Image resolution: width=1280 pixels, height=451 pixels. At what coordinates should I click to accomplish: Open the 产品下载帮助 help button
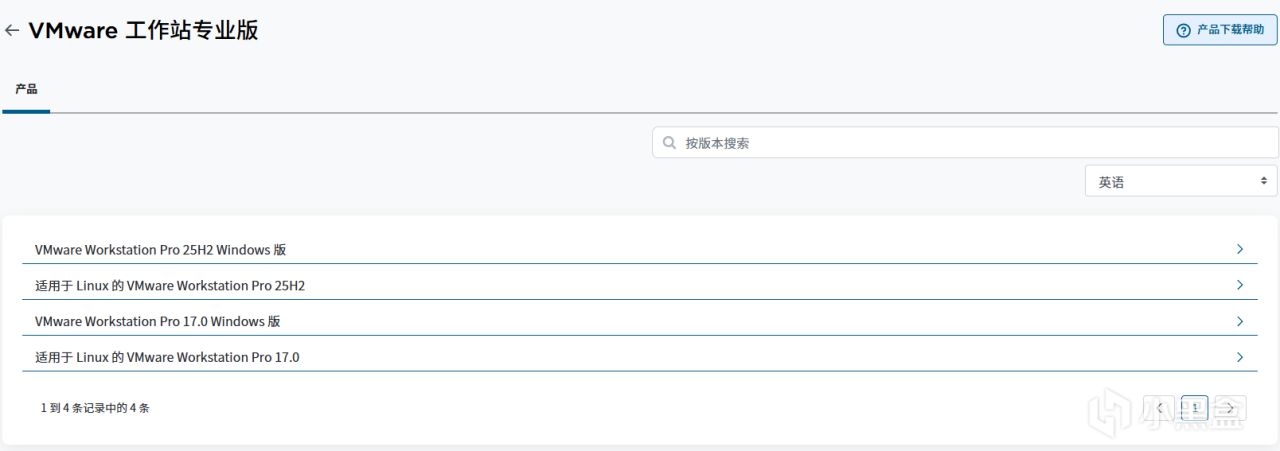pos(1220,30)
